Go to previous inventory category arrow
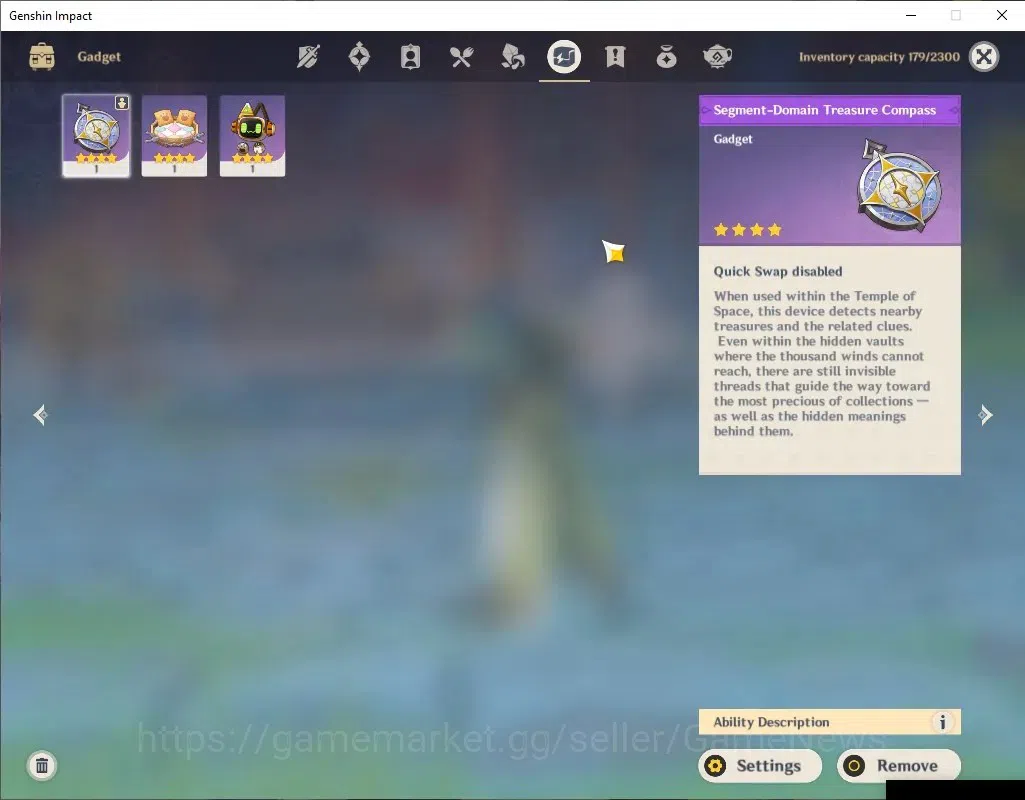This screenshot has height=800, width=1025. click(x=41, y=415)
